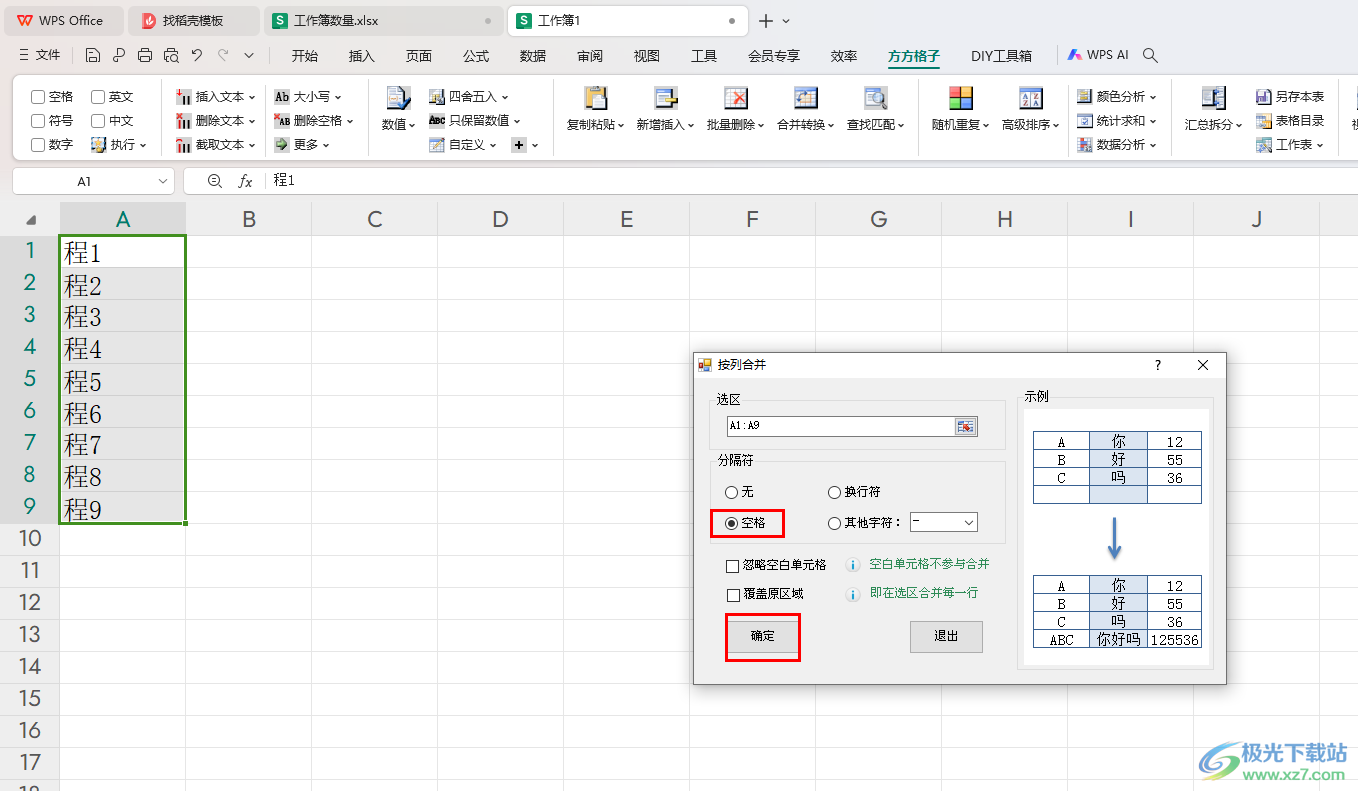This screenshot has width=1358, height=791.
Task: Open the 开始 ribbon tab
Action: [x=305, y=56]
